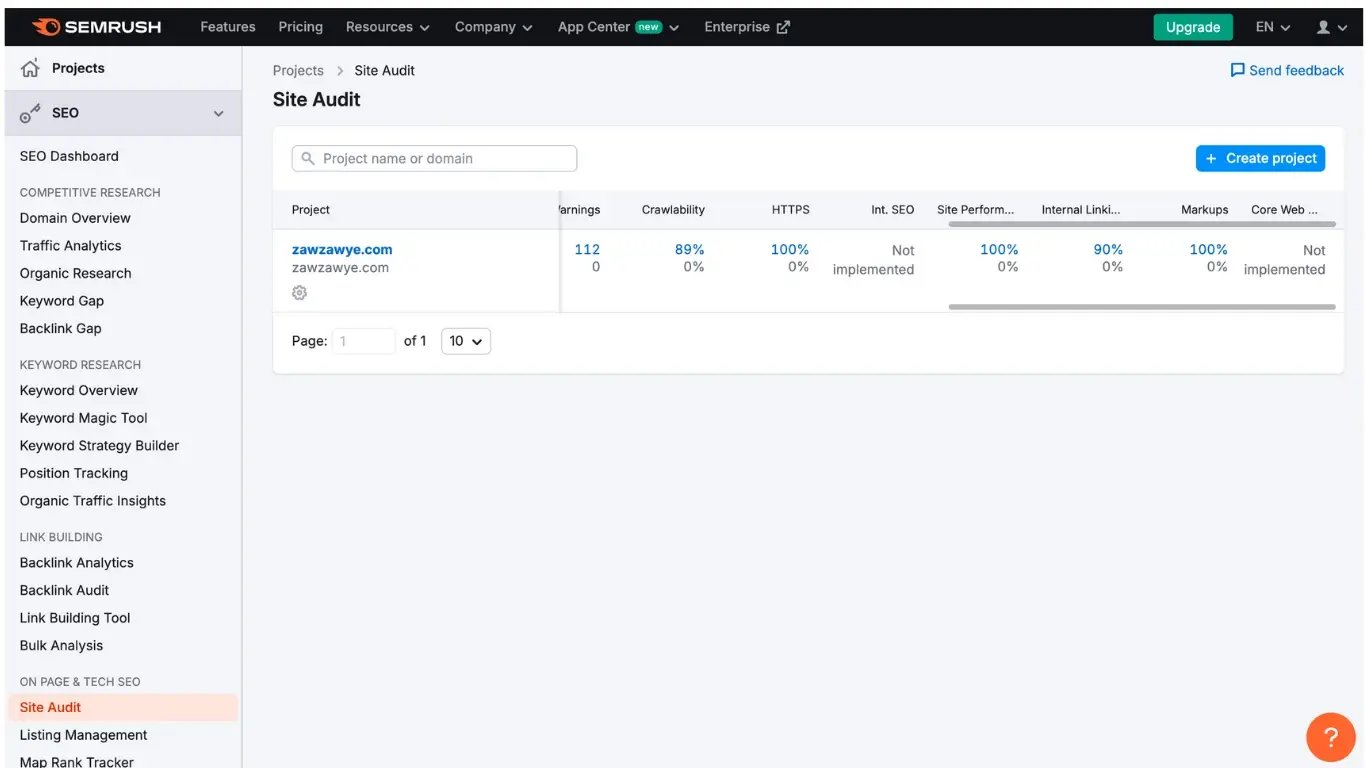The image size is (1366, 768).
Task: Open Traffic Analytics in the sidebar
Action: pyautogui.click(x=70, y=246)
